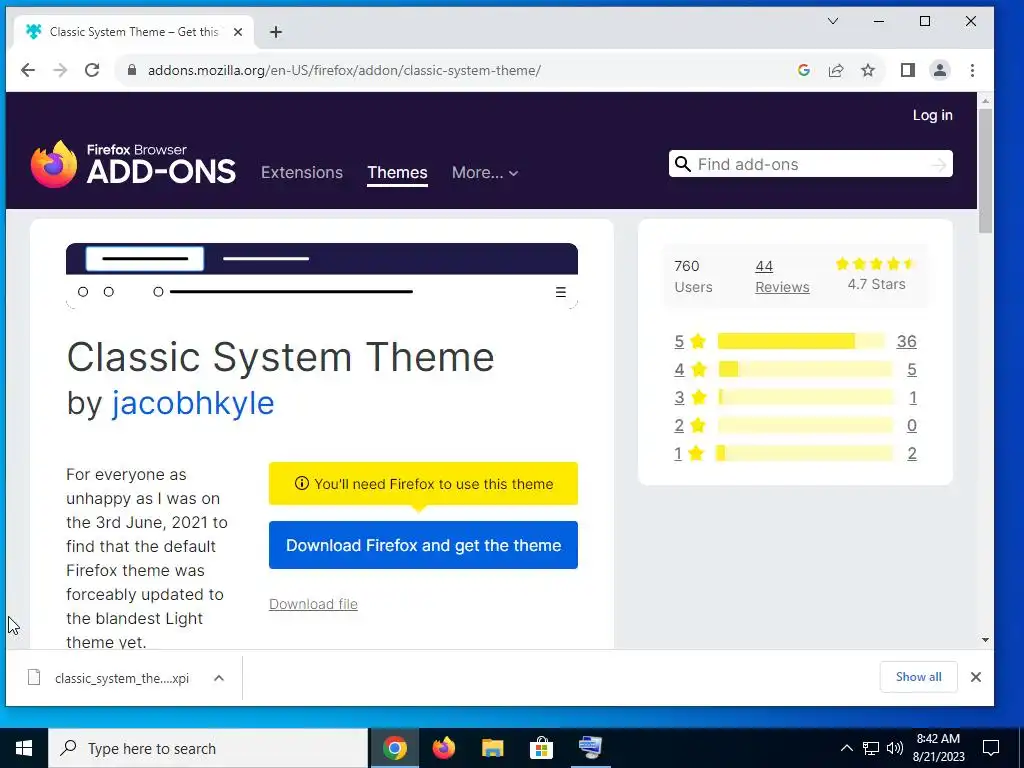Viewport: 1024px width, 768px height.
Task: Close the downloads bar
Action: pos(976,677)
